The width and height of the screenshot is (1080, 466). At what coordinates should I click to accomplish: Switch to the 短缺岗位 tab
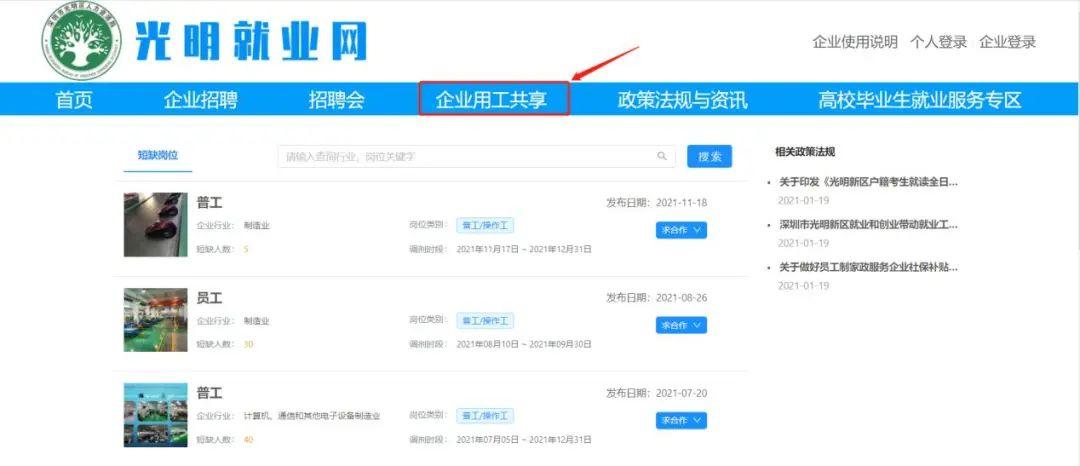[x=157, y=155]
